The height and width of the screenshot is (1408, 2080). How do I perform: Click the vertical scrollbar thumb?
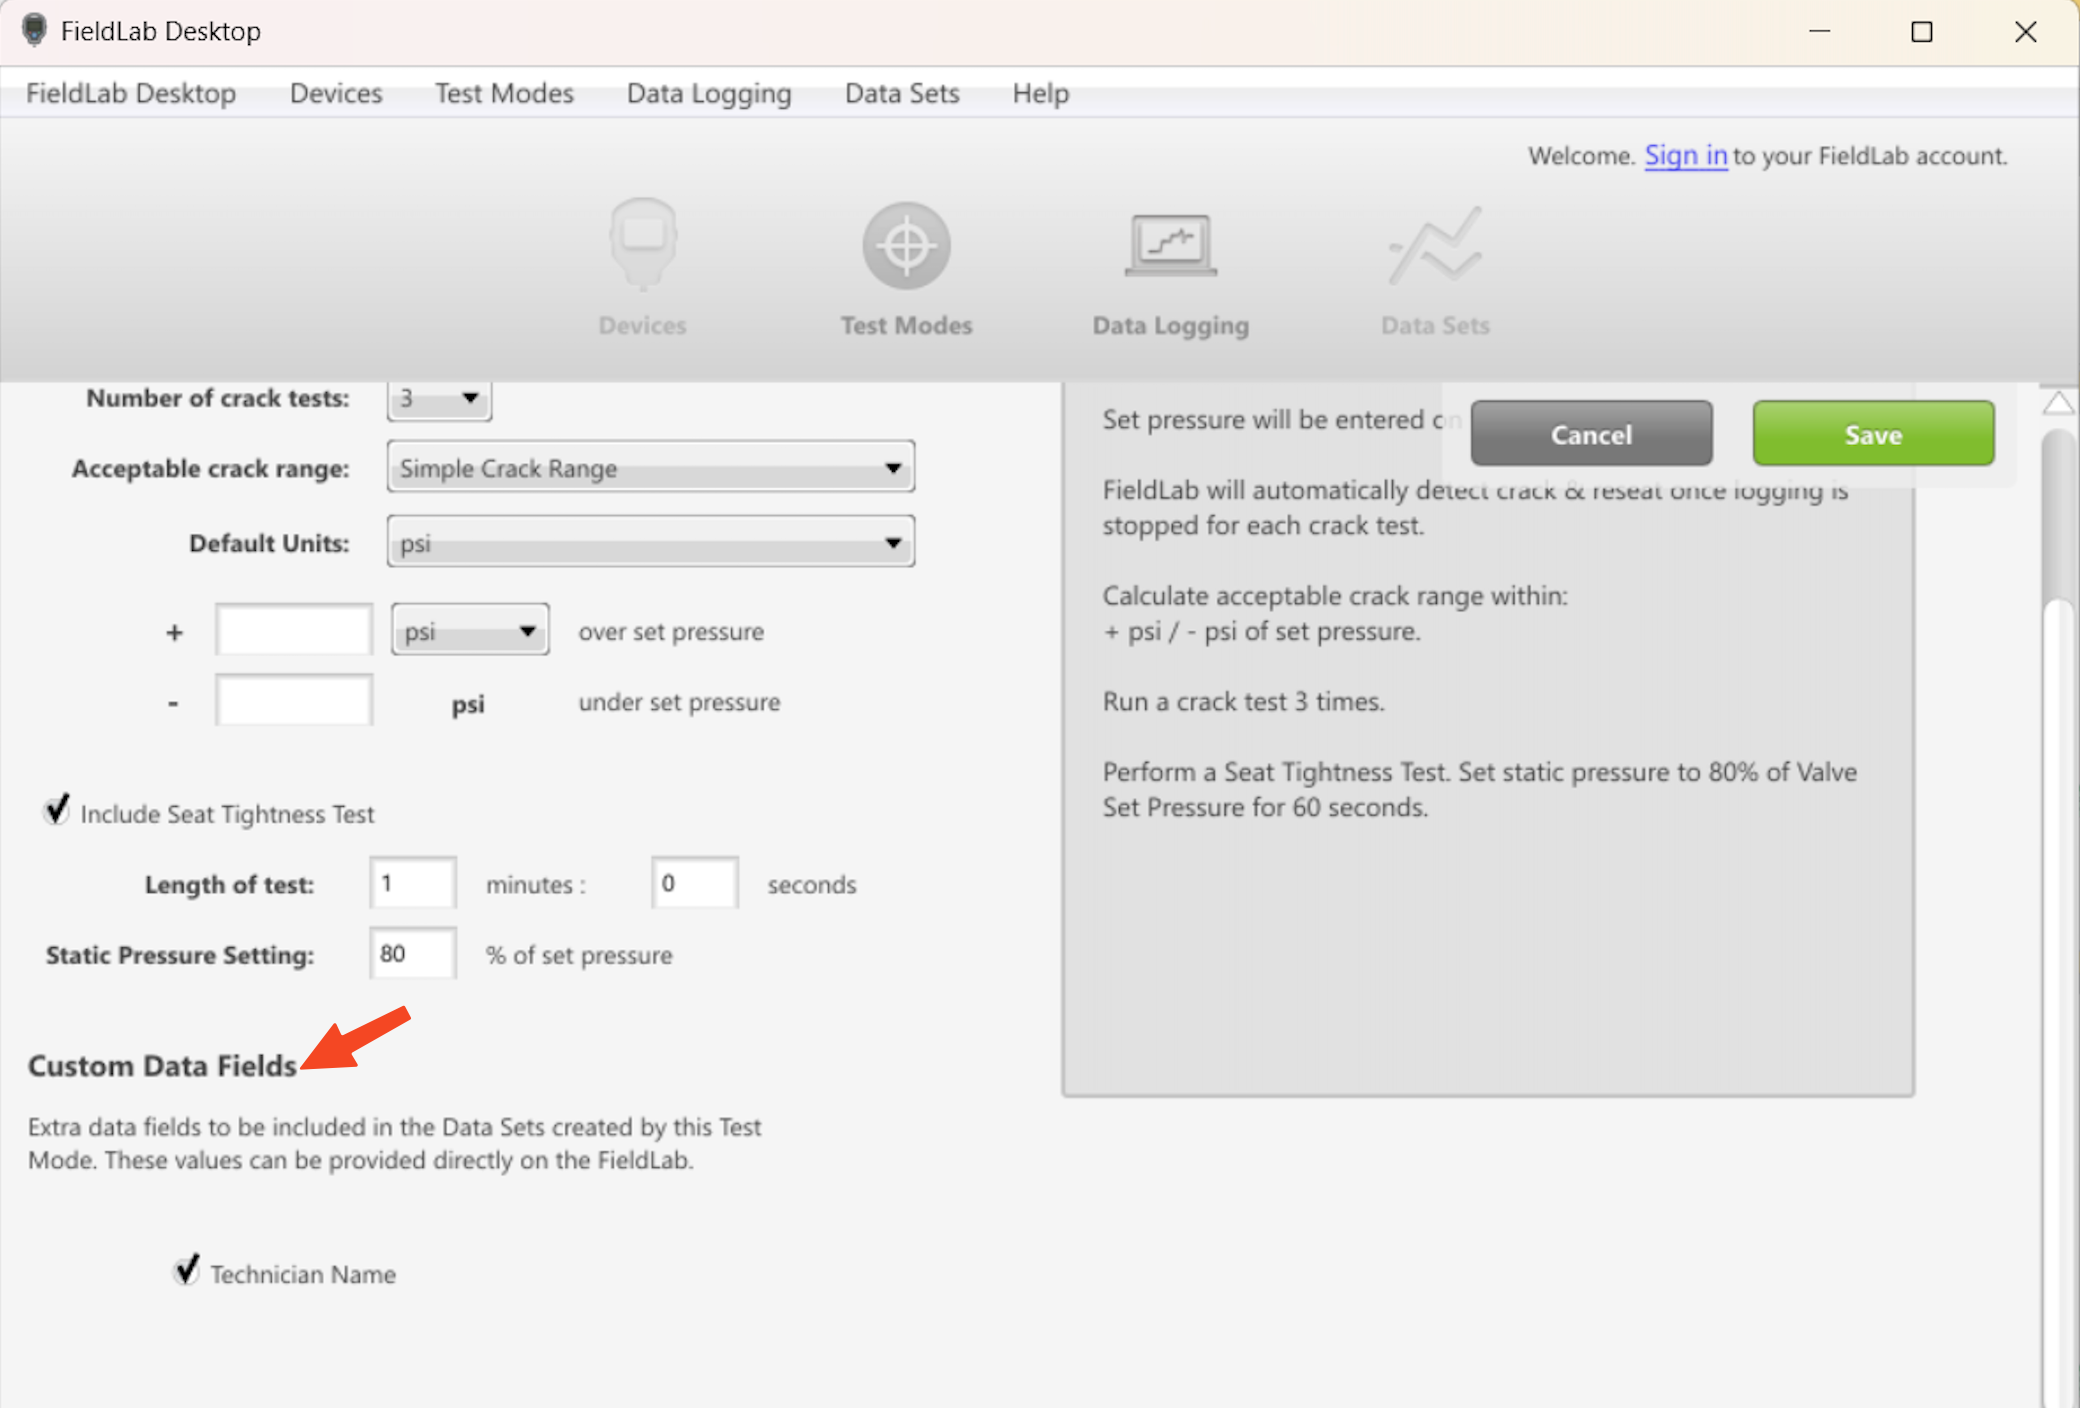[2058, 515]
